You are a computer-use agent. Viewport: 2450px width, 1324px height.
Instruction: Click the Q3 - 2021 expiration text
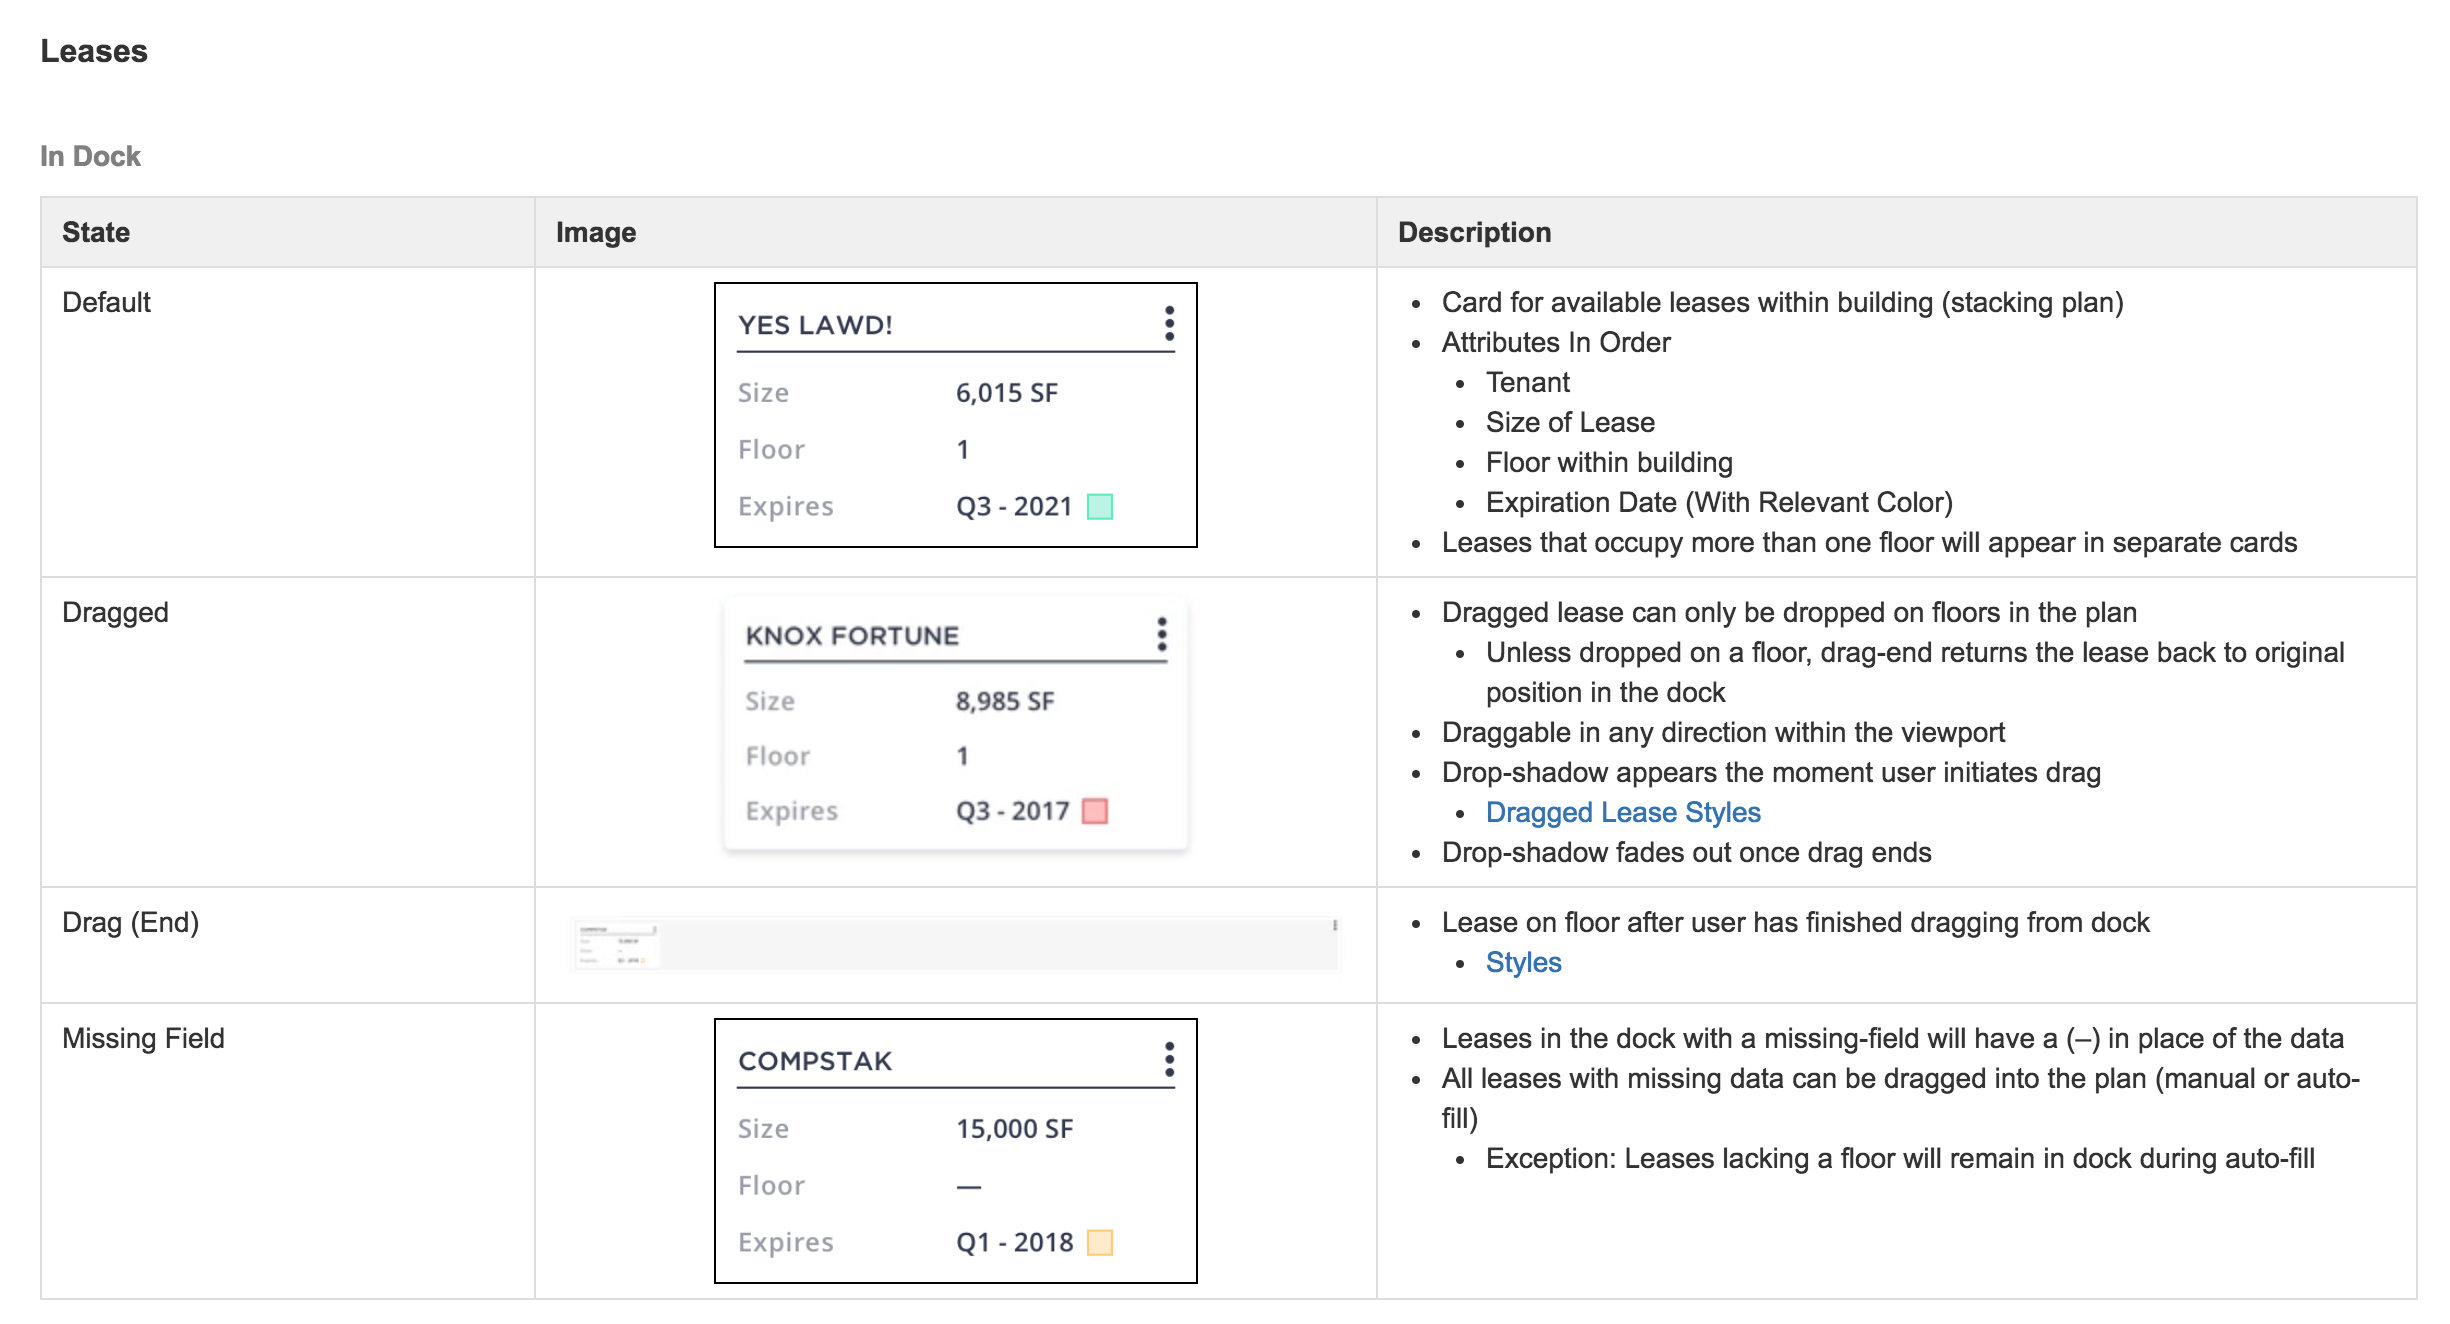1014,507
